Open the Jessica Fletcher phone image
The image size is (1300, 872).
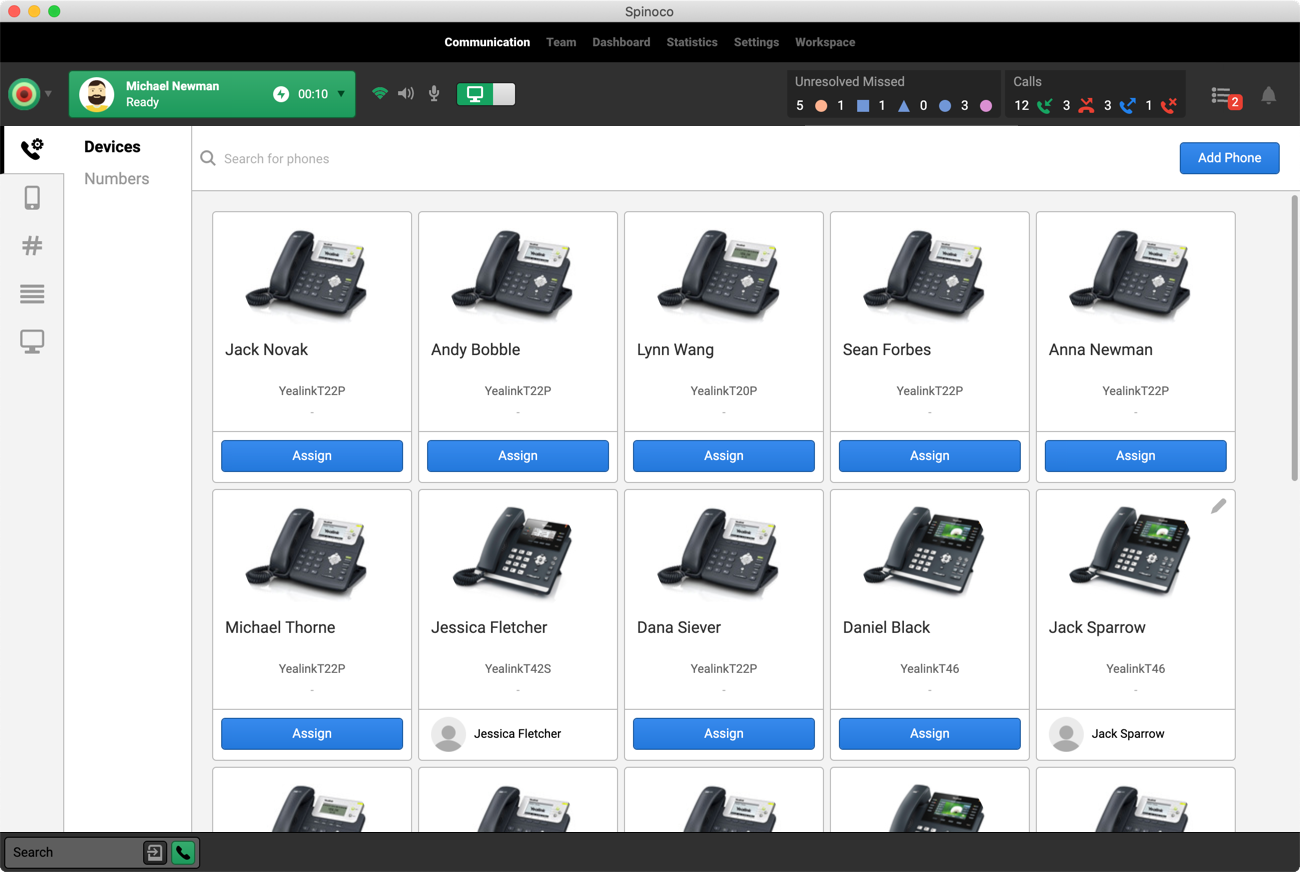pos(511,552)
